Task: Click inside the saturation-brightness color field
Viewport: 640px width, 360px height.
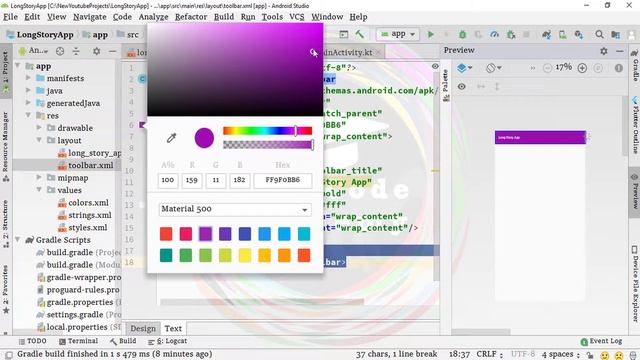Action: click(235, 69)
